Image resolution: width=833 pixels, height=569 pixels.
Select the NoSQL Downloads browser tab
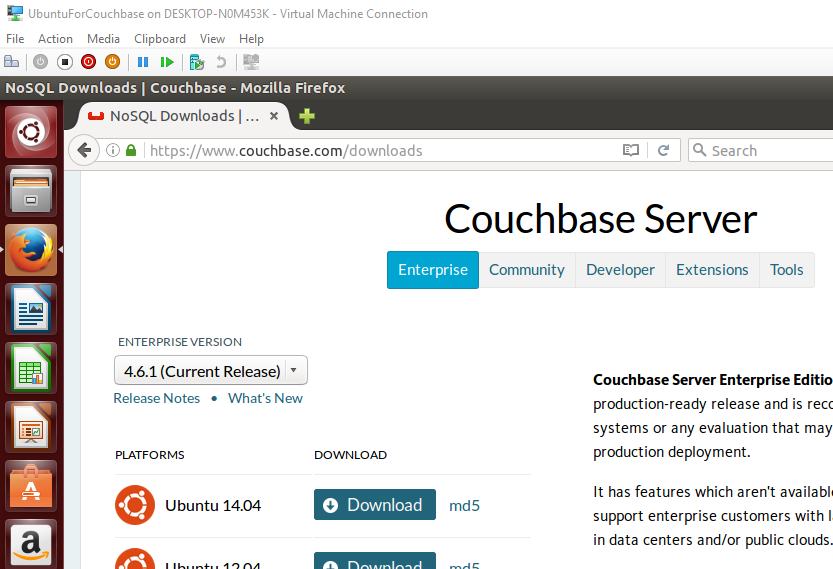coord(184,116)
